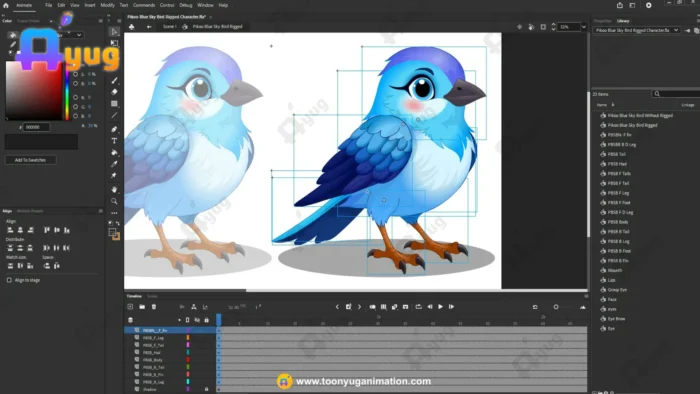Click the Align left edge icon

coord(10,230)
